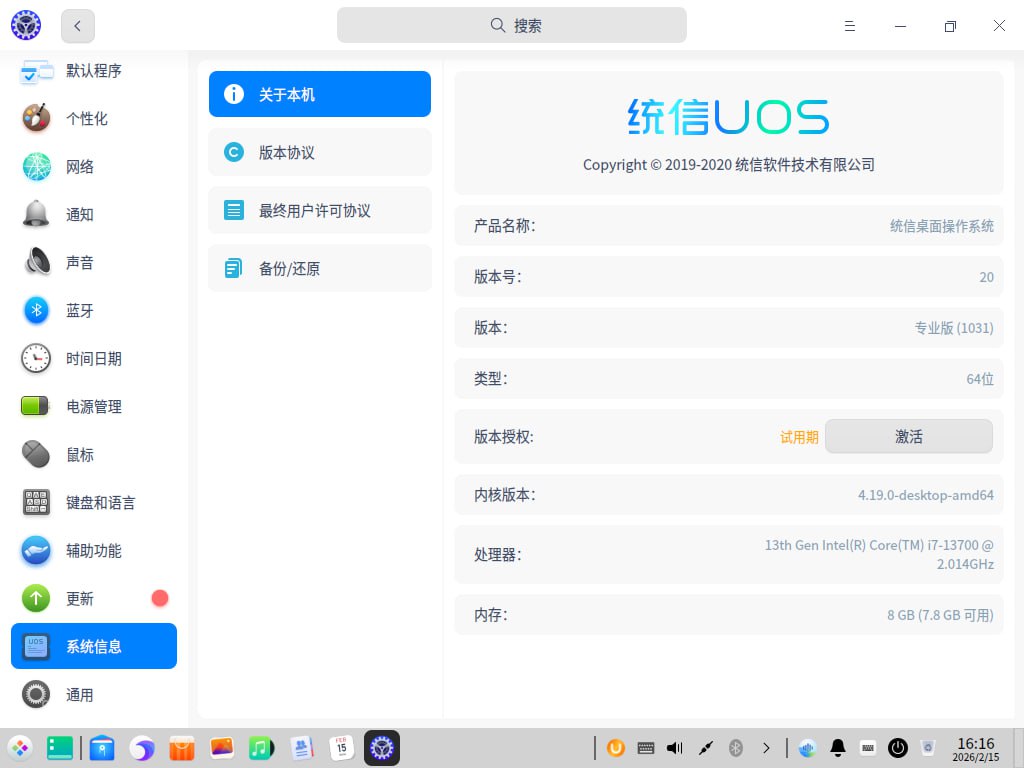Select the Network (网络) globe icon
Viewport: 1024px width, 768px height.
[36, 167]
